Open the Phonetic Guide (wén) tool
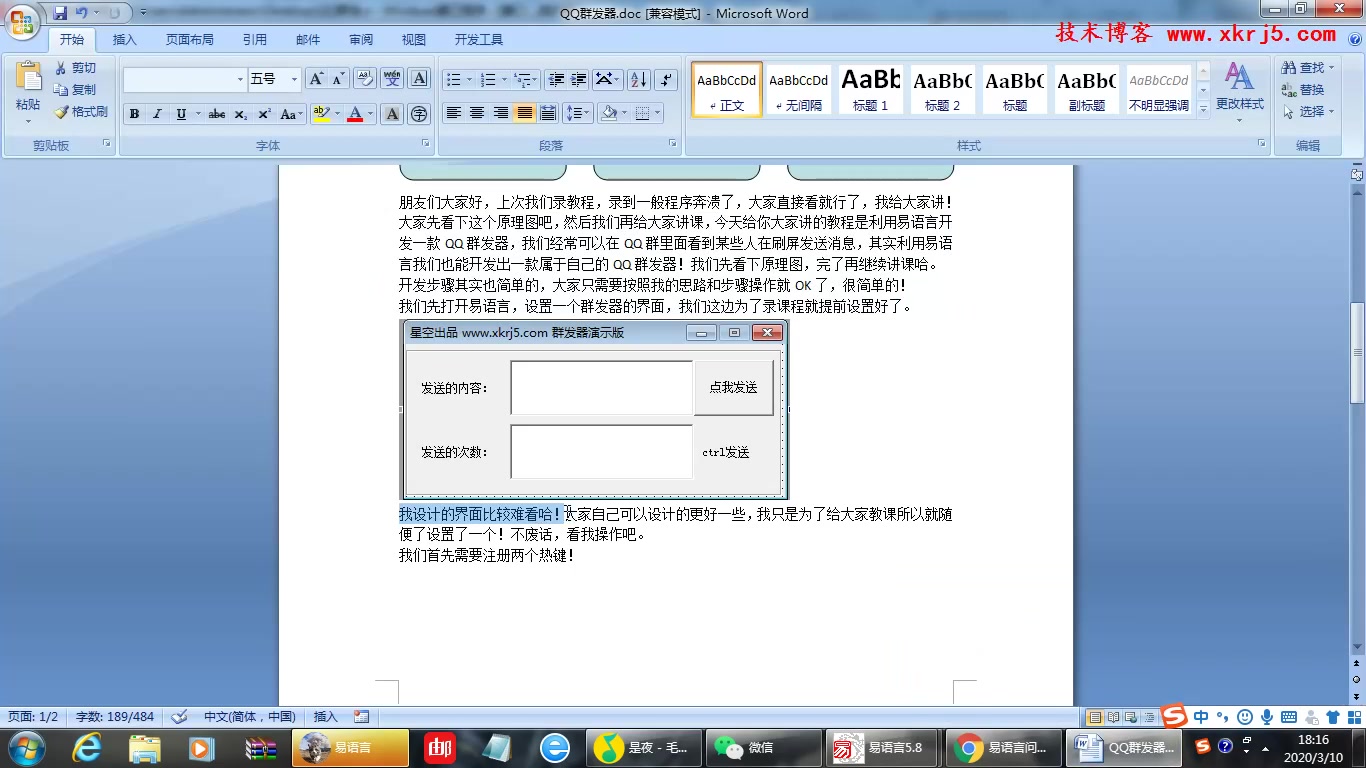 (392, 79)
